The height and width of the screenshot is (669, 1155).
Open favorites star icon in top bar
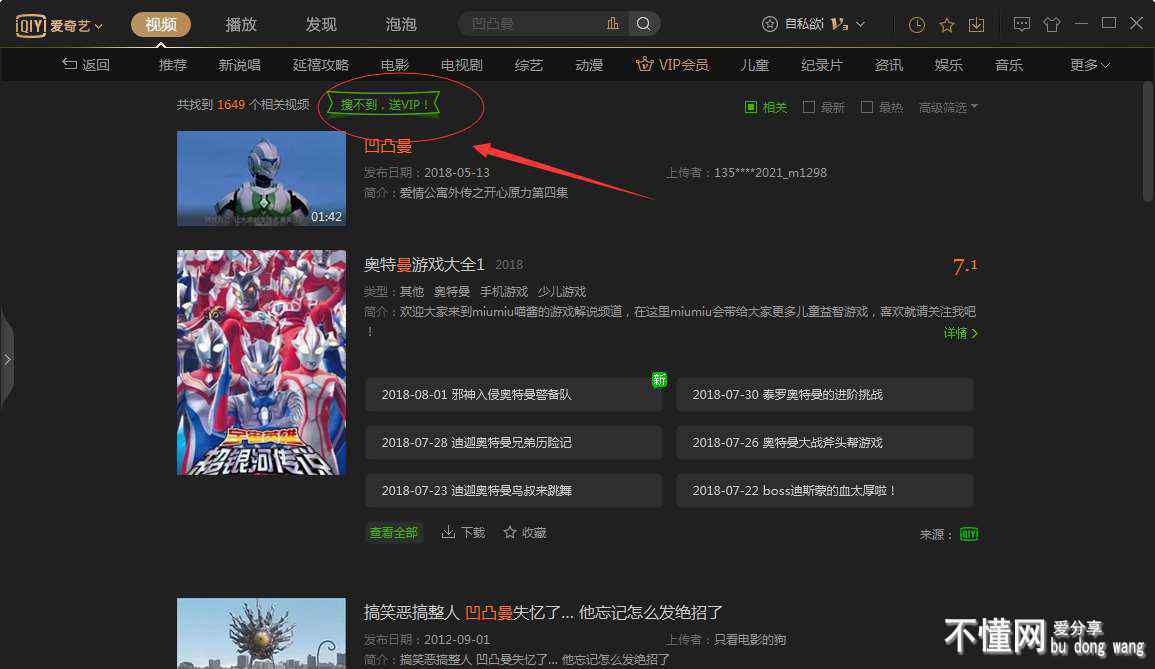click(x=946, y=24)
